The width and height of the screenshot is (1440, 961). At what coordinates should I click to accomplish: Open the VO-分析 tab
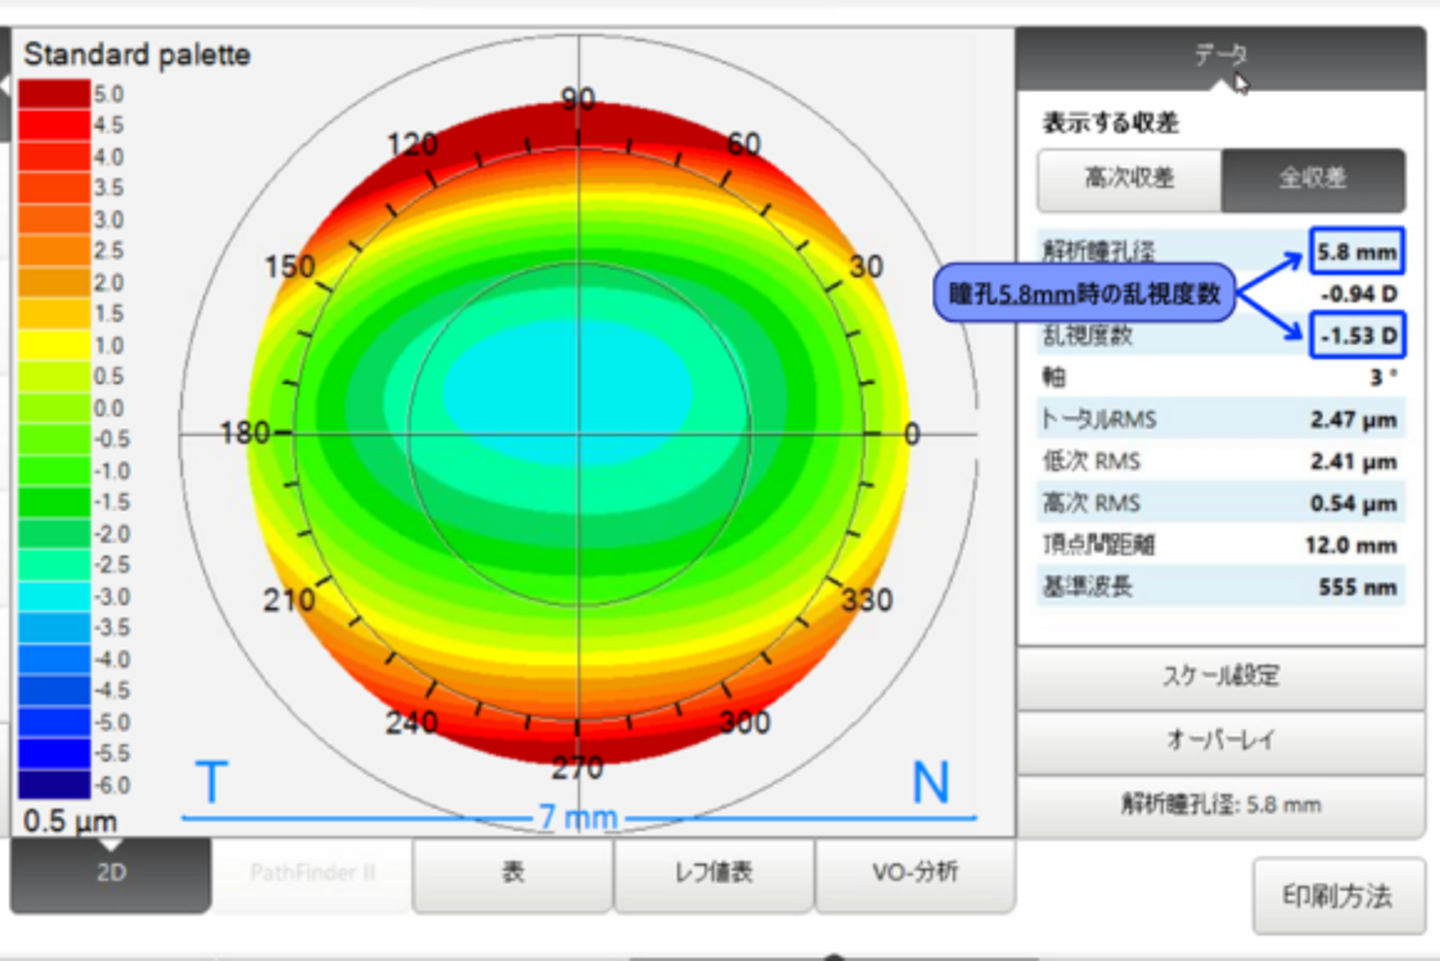(x=915, y=874)
